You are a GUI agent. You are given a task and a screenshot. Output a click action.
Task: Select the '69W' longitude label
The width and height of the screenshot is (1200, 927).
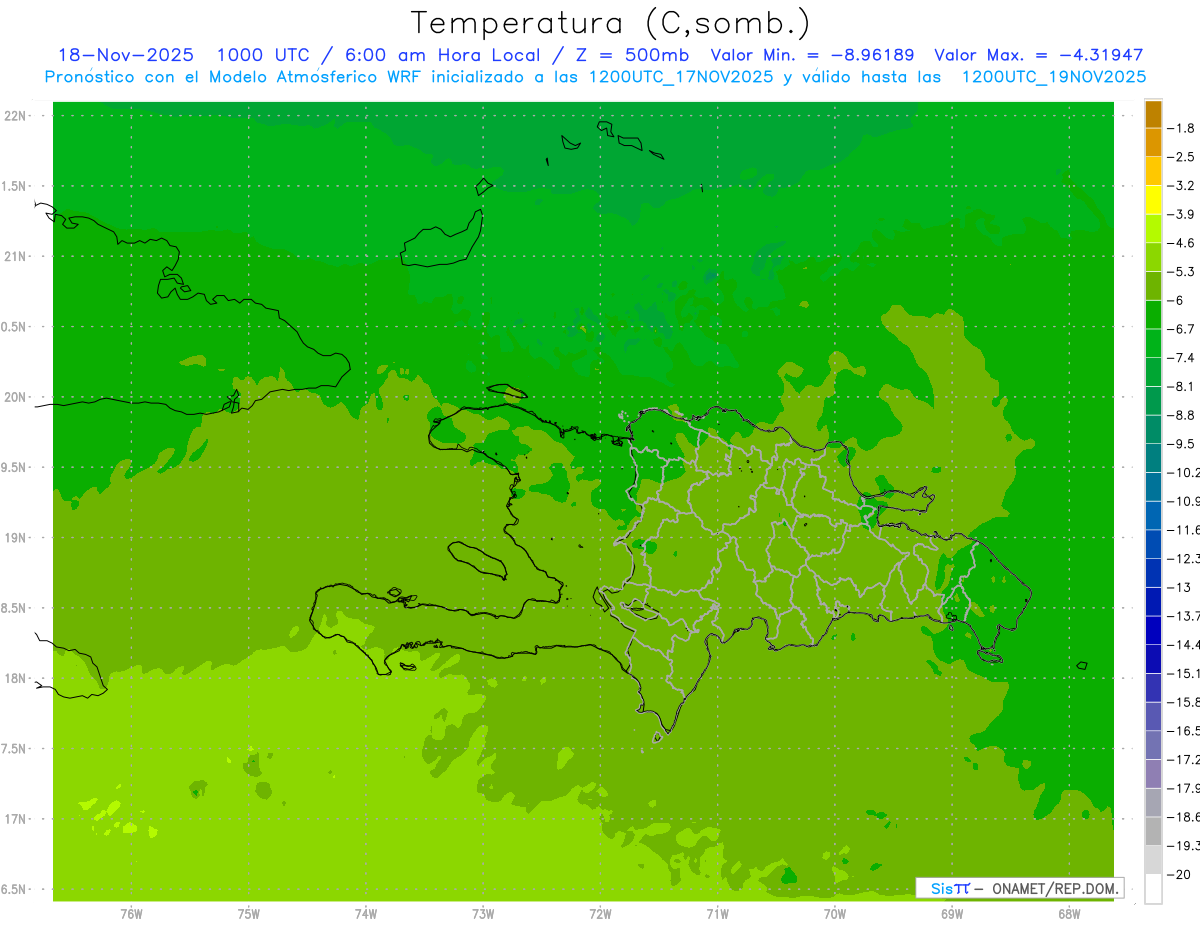(x=951, y=914)
